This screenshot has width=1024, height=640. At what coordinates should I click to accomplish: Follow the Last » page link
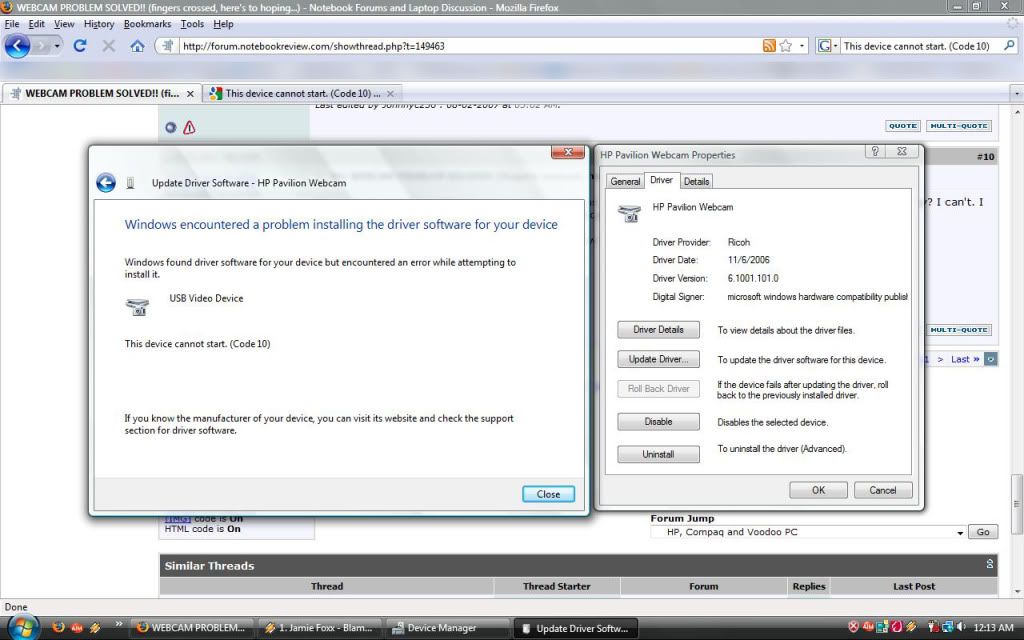tap(965, 359)
